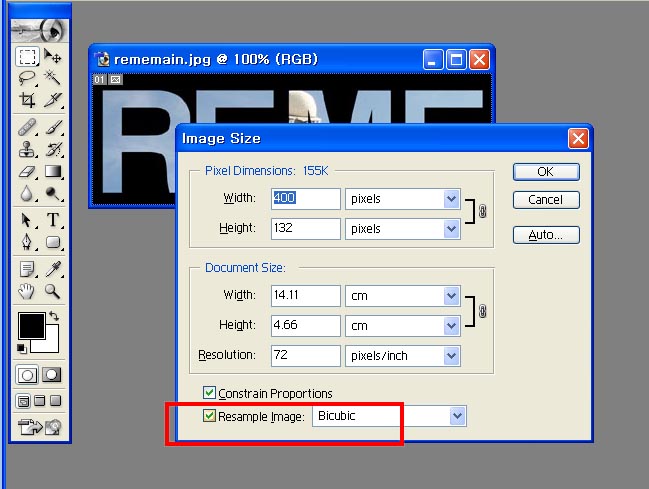Select the Hand tool

click(27, 291)
